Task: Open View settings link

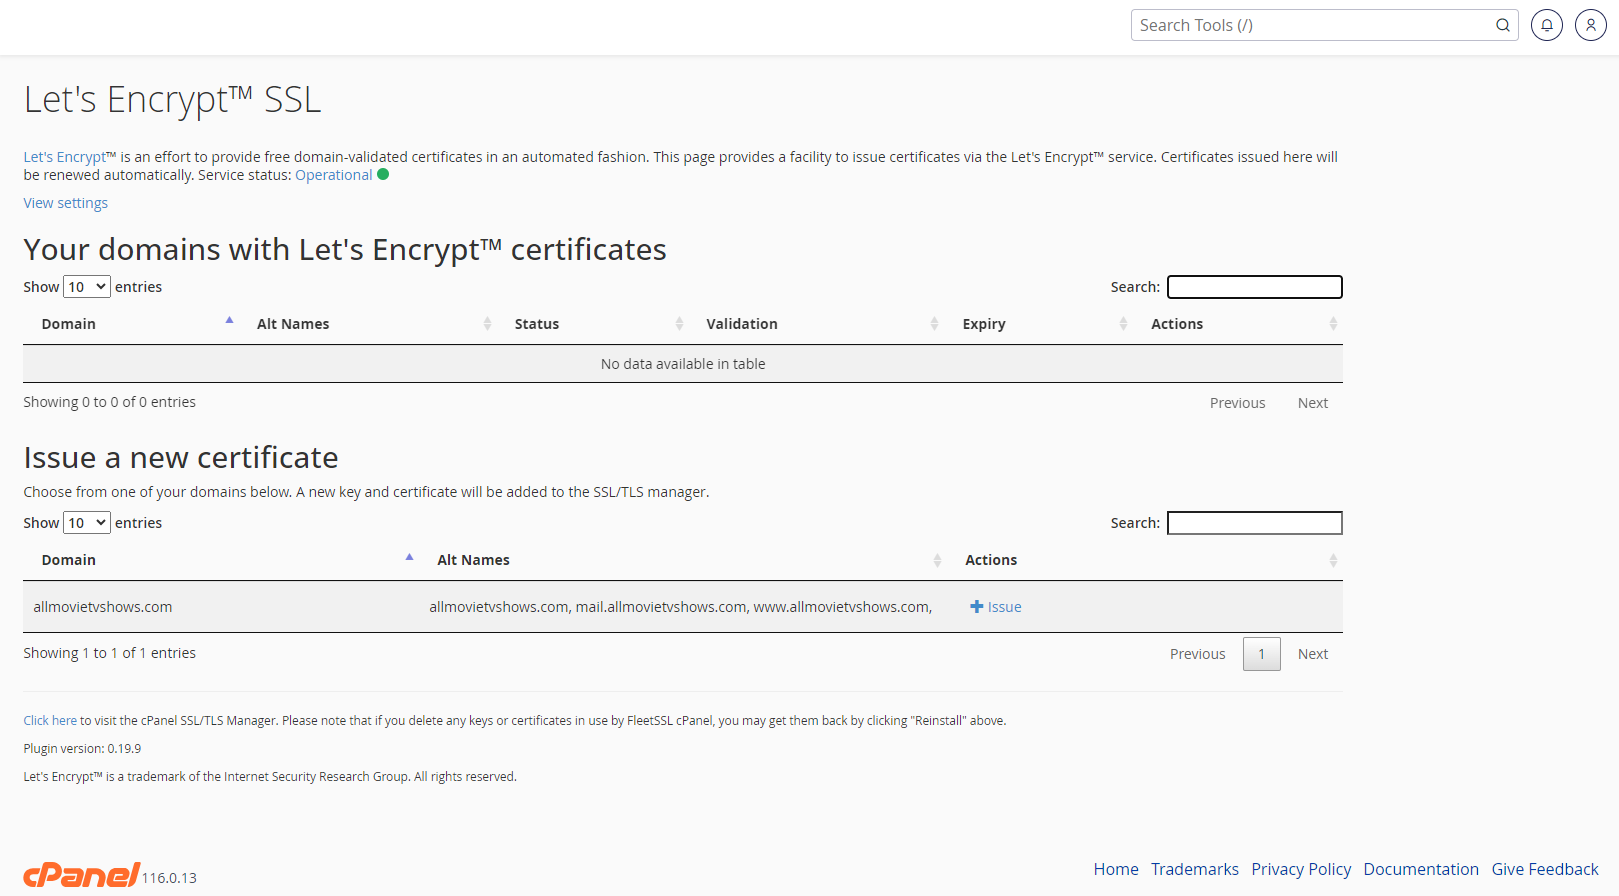Action: pyautogui.click(x=66, y=203)
